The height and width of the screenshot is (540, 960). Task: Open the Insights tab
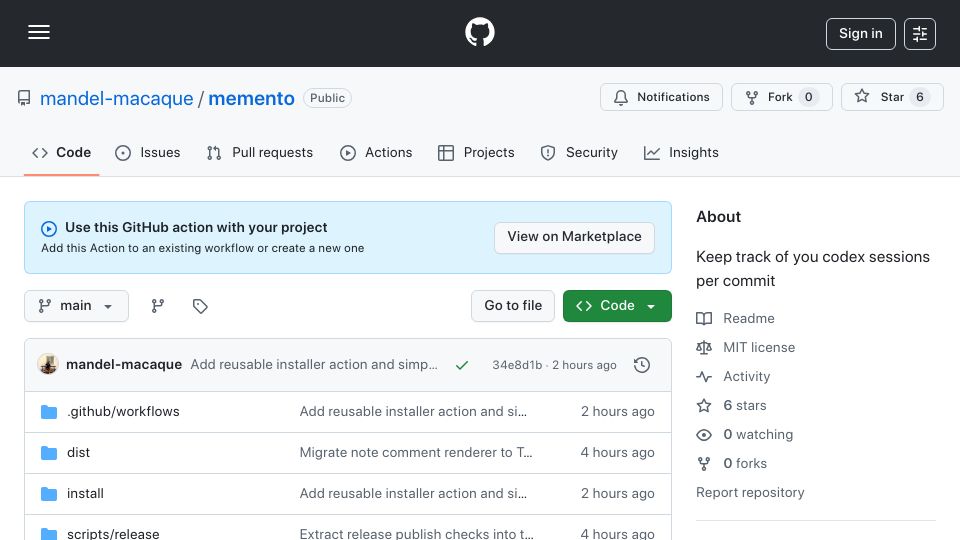click(x=681, y=152)
